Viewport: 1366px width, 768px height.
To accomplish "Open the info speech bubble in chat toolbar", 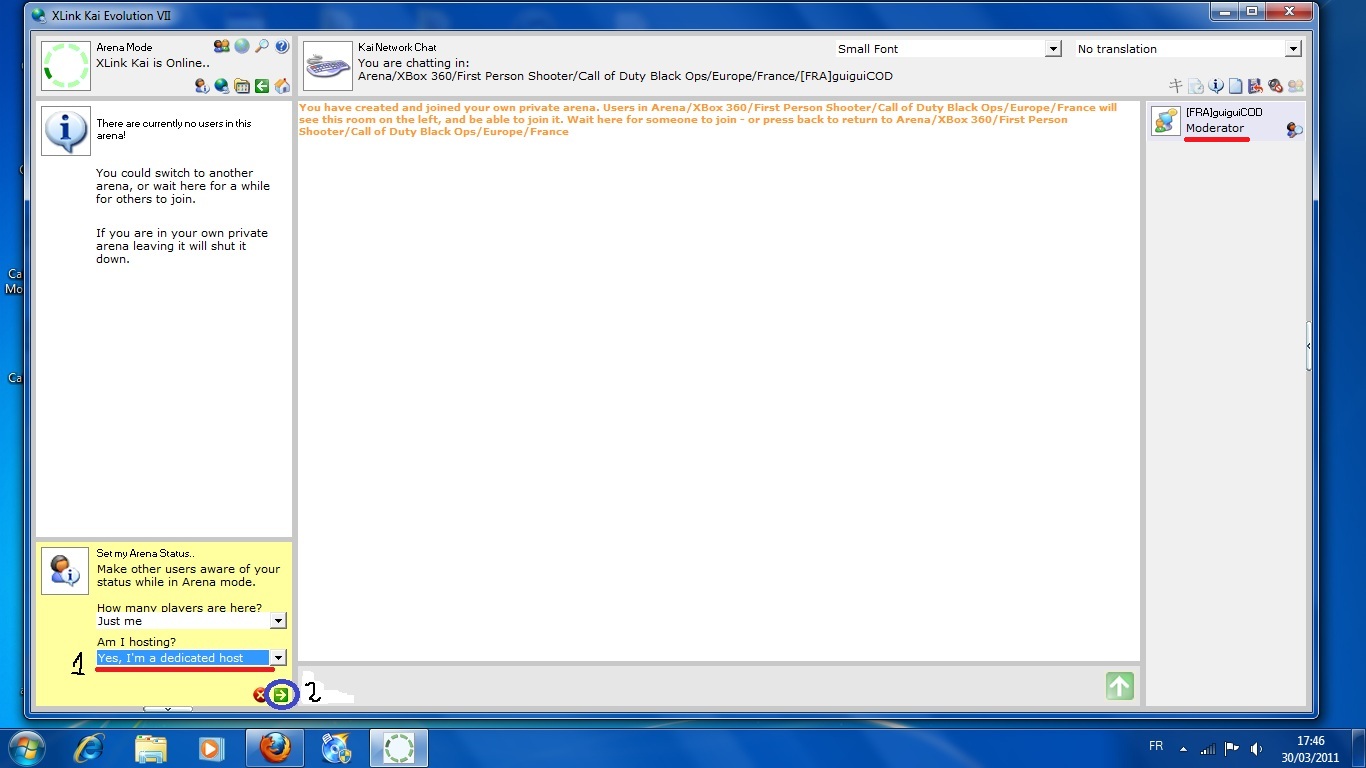I will click(1216, 86).
